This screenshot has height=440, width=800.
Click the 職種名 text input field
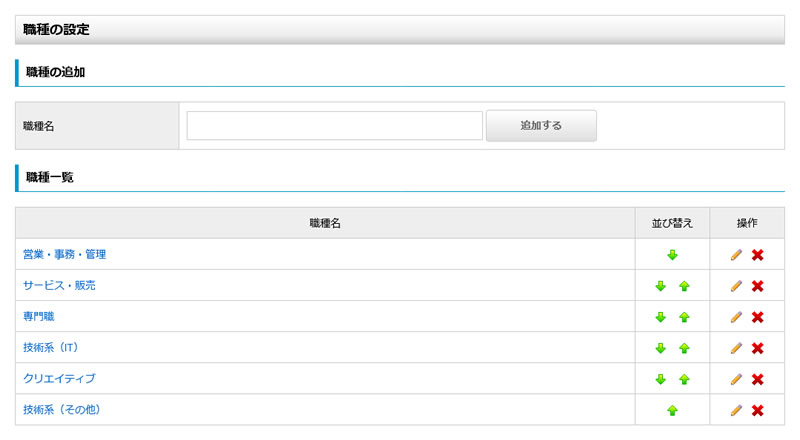[334, 126]
